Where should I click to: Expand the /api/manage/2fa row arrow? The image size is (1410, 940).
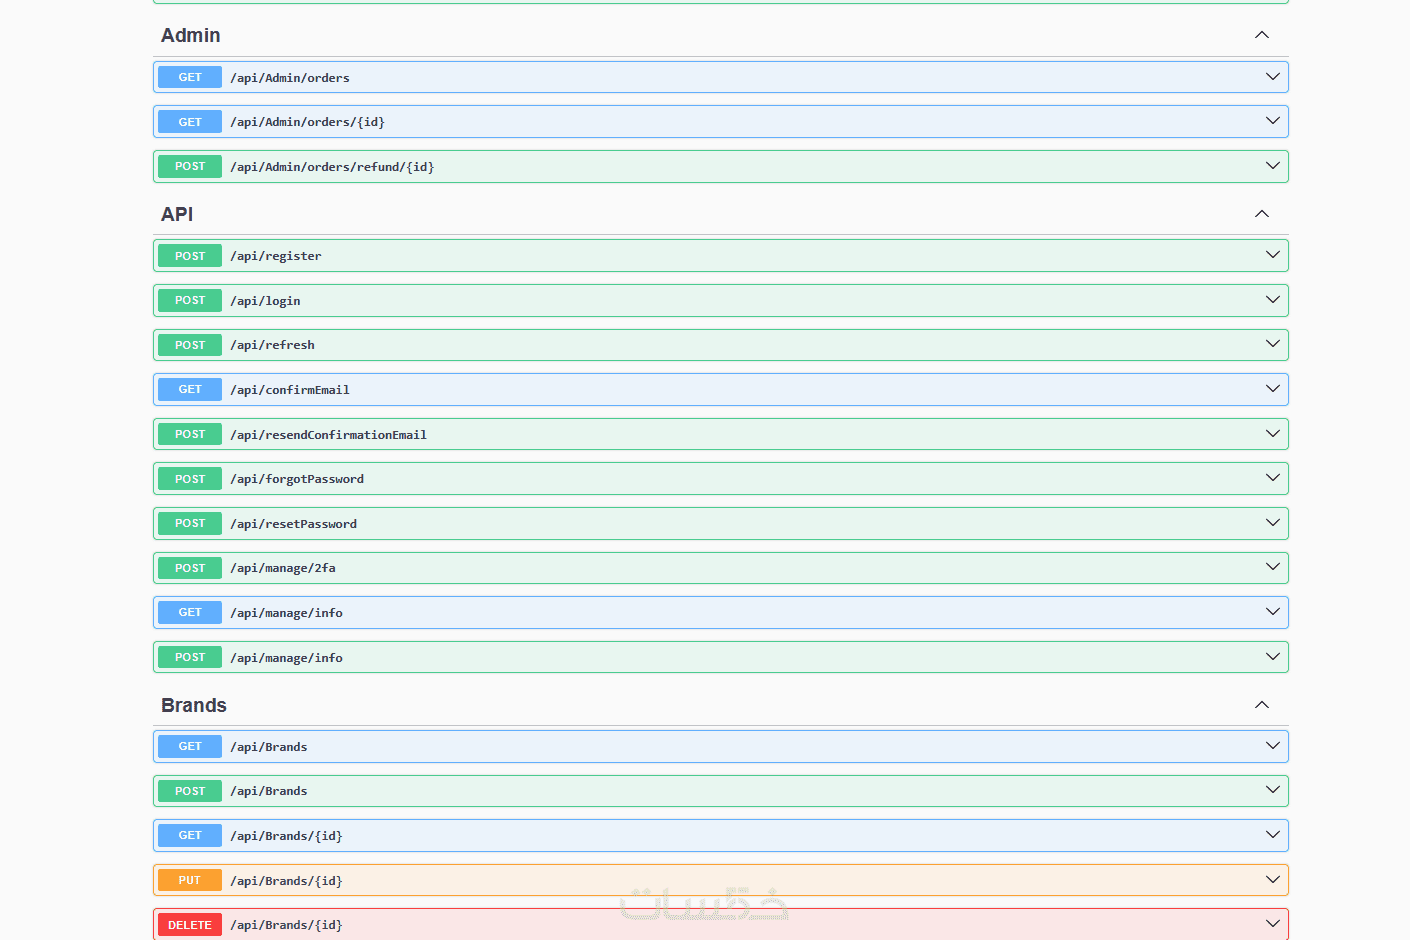(x=1273, y=567)
